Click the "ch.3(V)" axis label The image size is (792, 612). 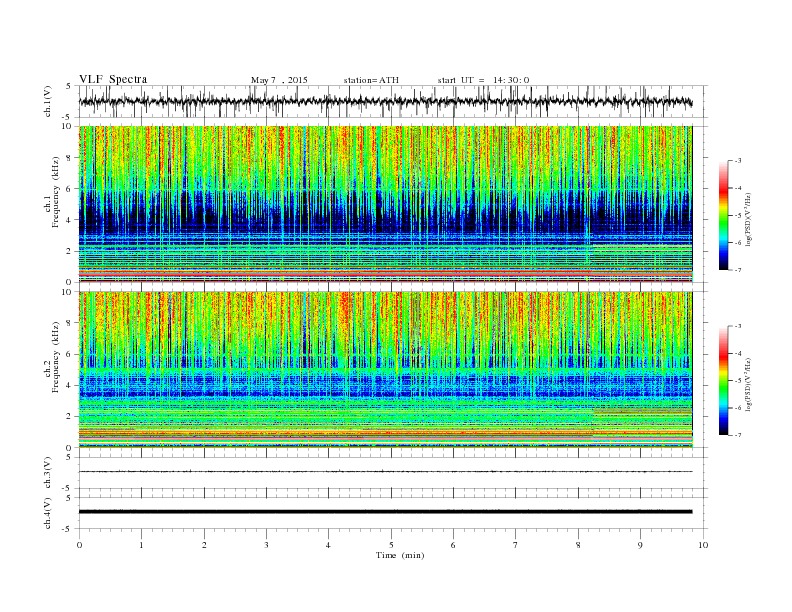[48, 473]
